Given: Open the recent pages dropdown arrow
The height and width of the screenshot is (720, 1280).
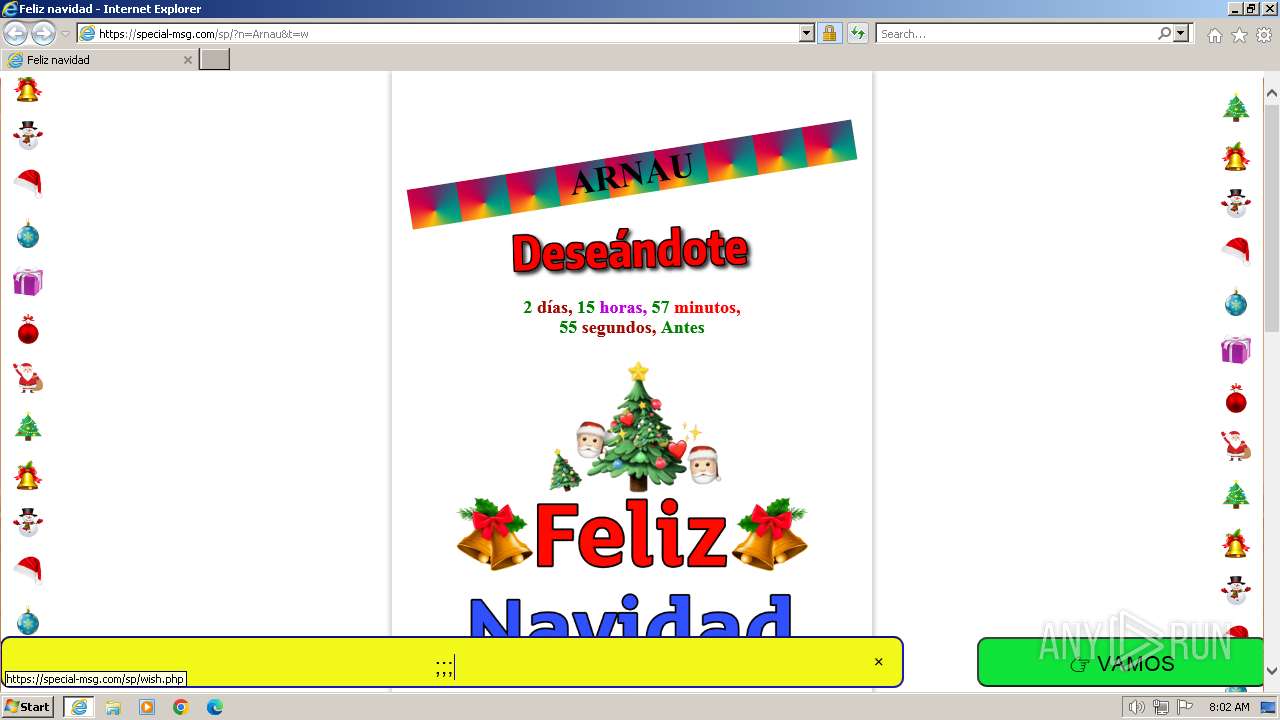Looking at the screenshot, I should click(65, 34).
